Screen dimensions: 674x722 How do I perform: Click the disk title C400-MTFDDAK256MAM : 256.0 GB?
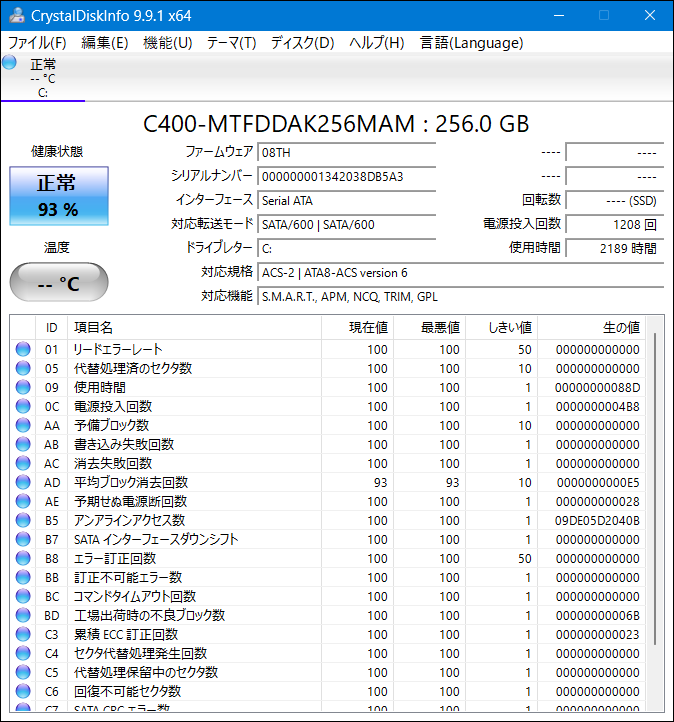336,123
